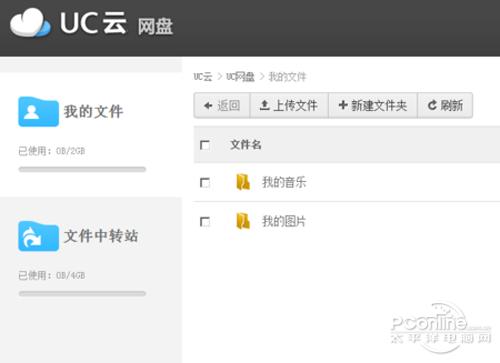Click the UC云 网盘 title text
The height and width of the screenshot is (363, 500).
click(x=116, y=23)
